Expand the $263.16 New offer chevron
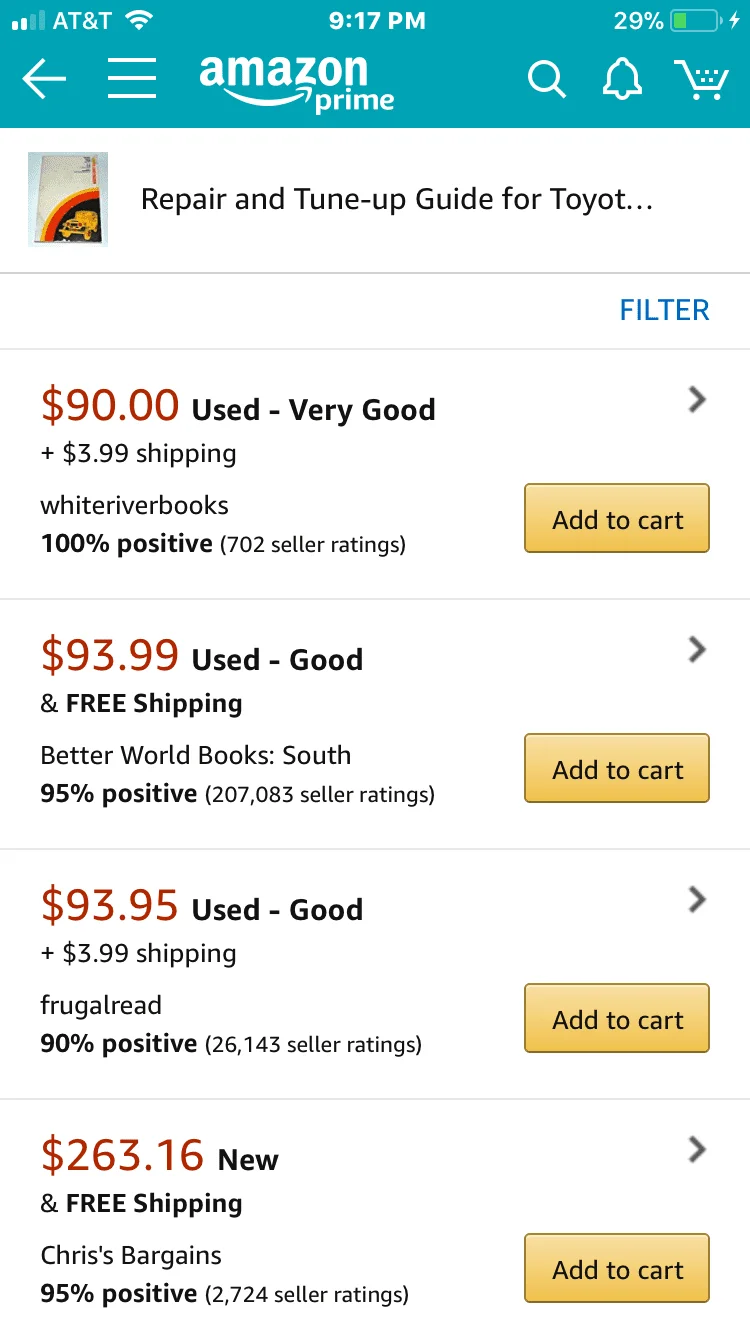 [698, 1150]
